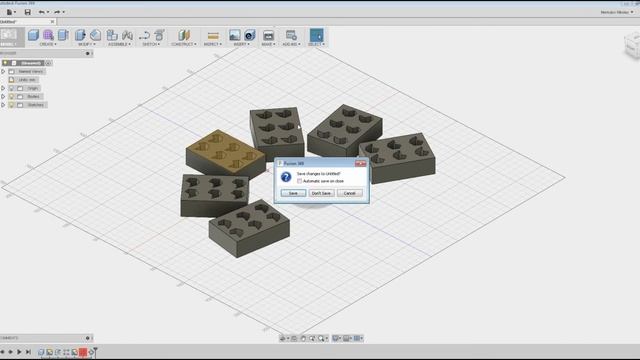Select the Construct plane icon
Image resolution: width=640 pixels, height=360 pixels.
184,35
